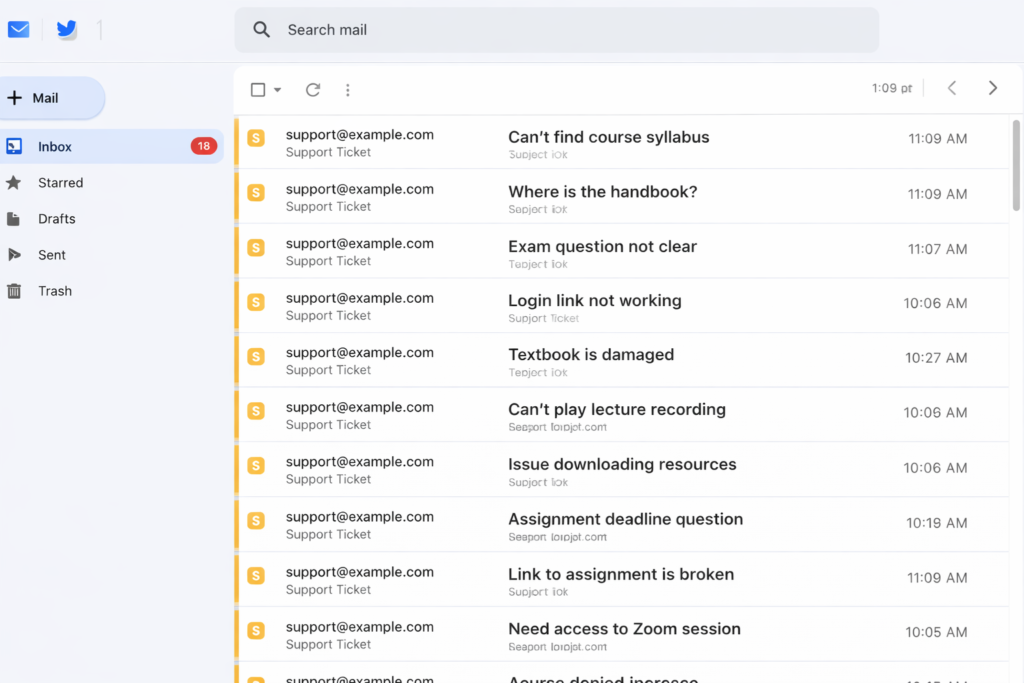Open the "Login link not working" email
This screenshot has height=683, width=1024.
(x=594, y=301)
